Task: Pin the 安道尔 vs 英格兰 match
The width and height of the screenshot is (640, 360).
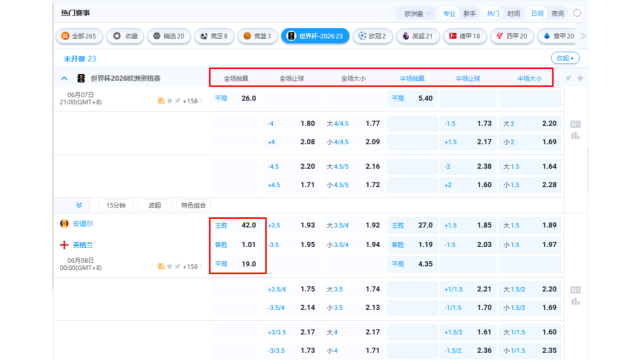Action: click(x=178, y=266)
